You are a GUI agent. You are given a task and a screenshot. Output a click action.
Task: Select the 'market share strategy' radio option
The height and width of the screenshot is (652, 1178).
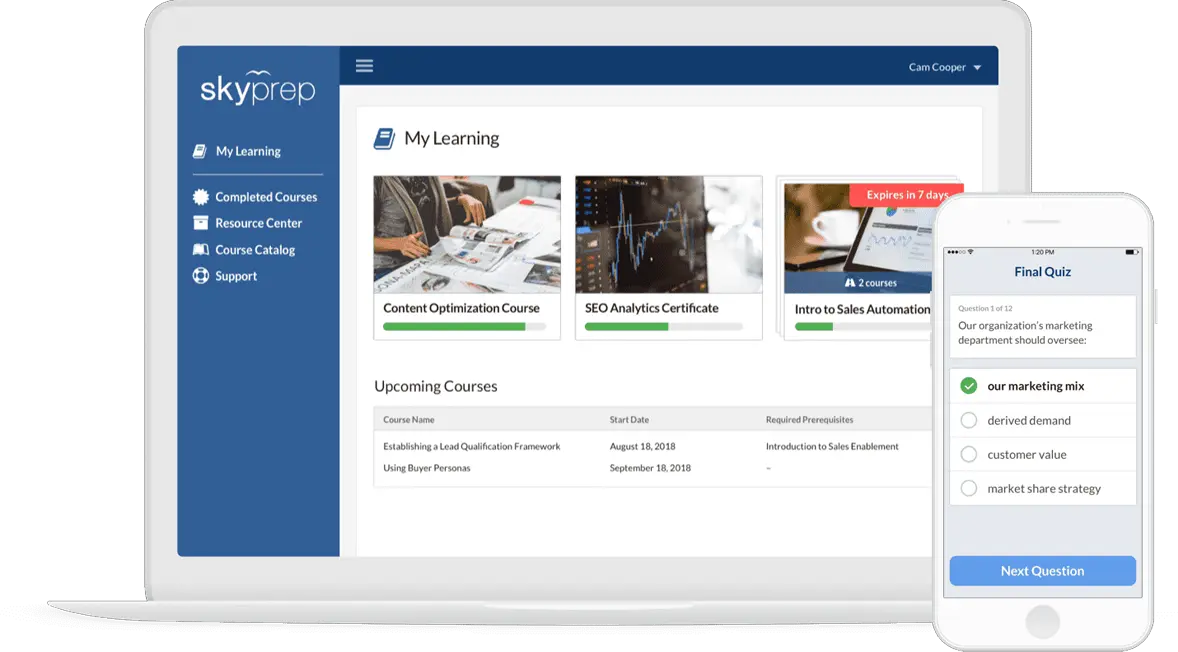[x=968, y=488]
